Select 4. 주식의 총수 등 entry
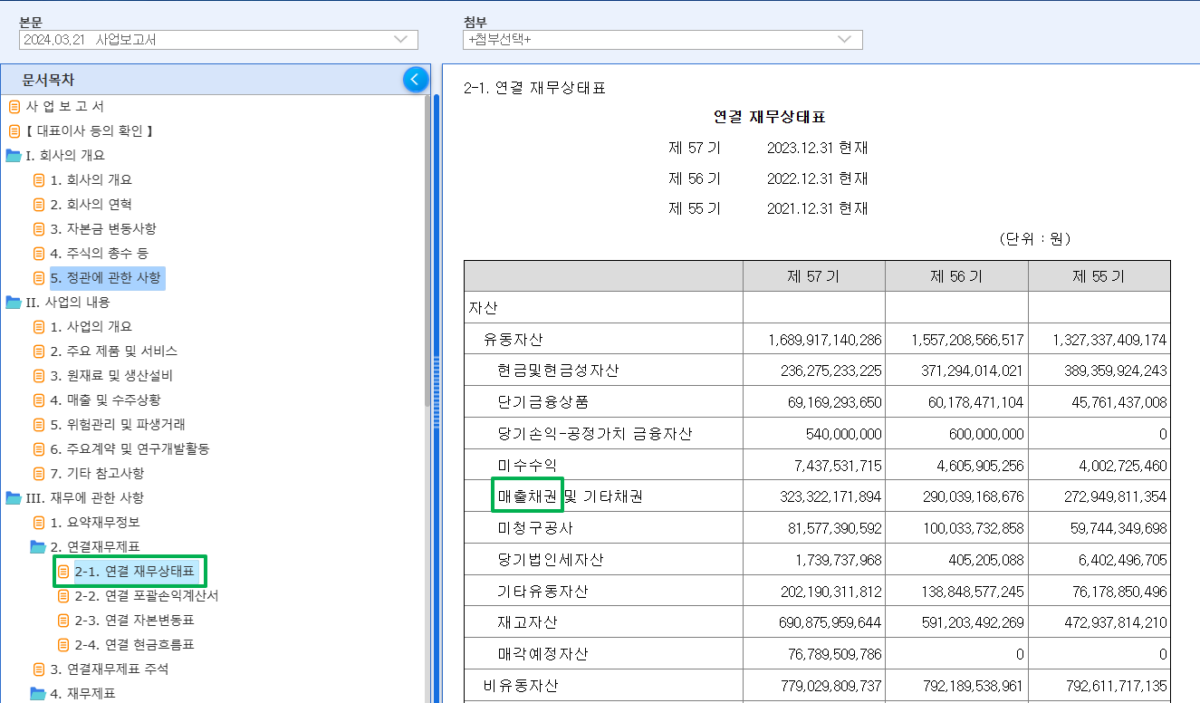 [x=99, y=253]
